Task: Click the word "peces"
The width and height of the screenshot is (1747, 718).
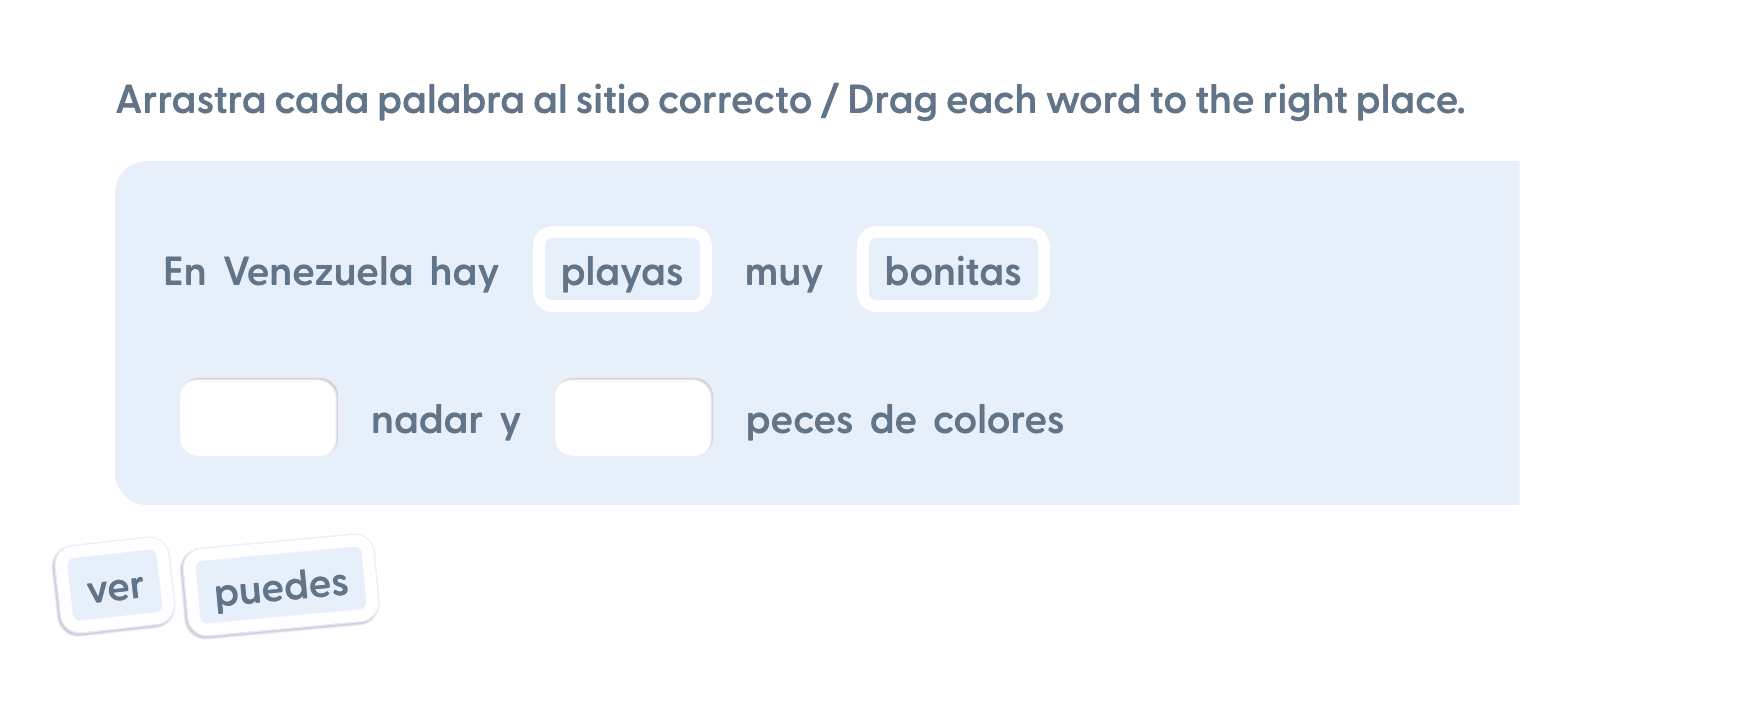Action: pyautogui.click(x=800, y=421)
